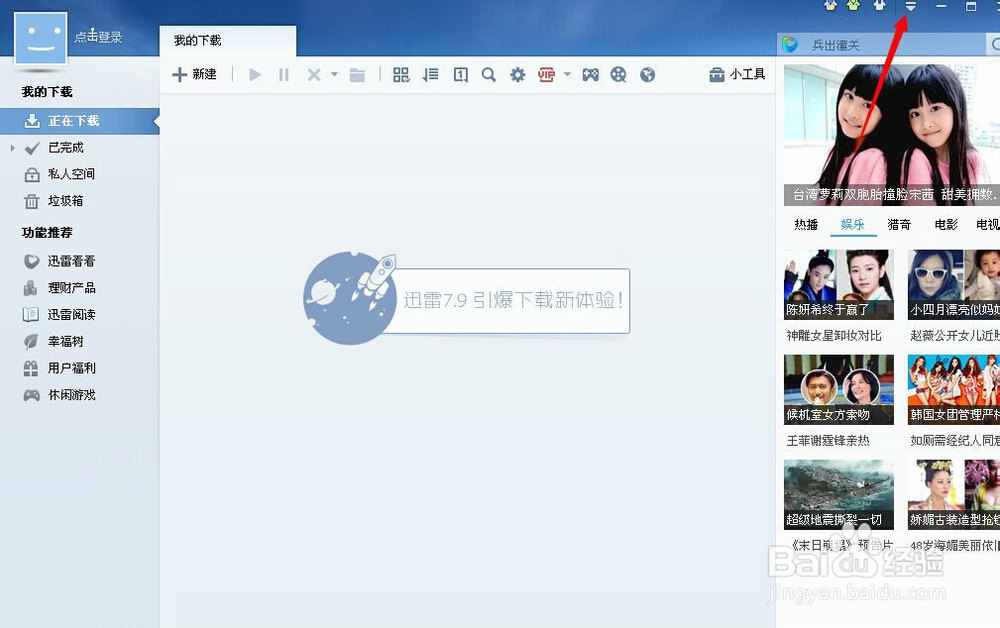Switch to the 电影 tab
The image size is (1000, 628).
pos(946,224)
